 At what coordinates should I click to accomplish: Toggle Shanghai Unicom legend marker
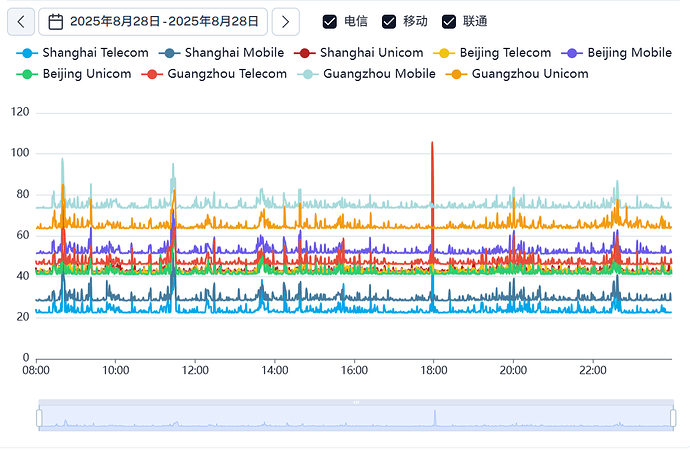[x=305, y=53]
